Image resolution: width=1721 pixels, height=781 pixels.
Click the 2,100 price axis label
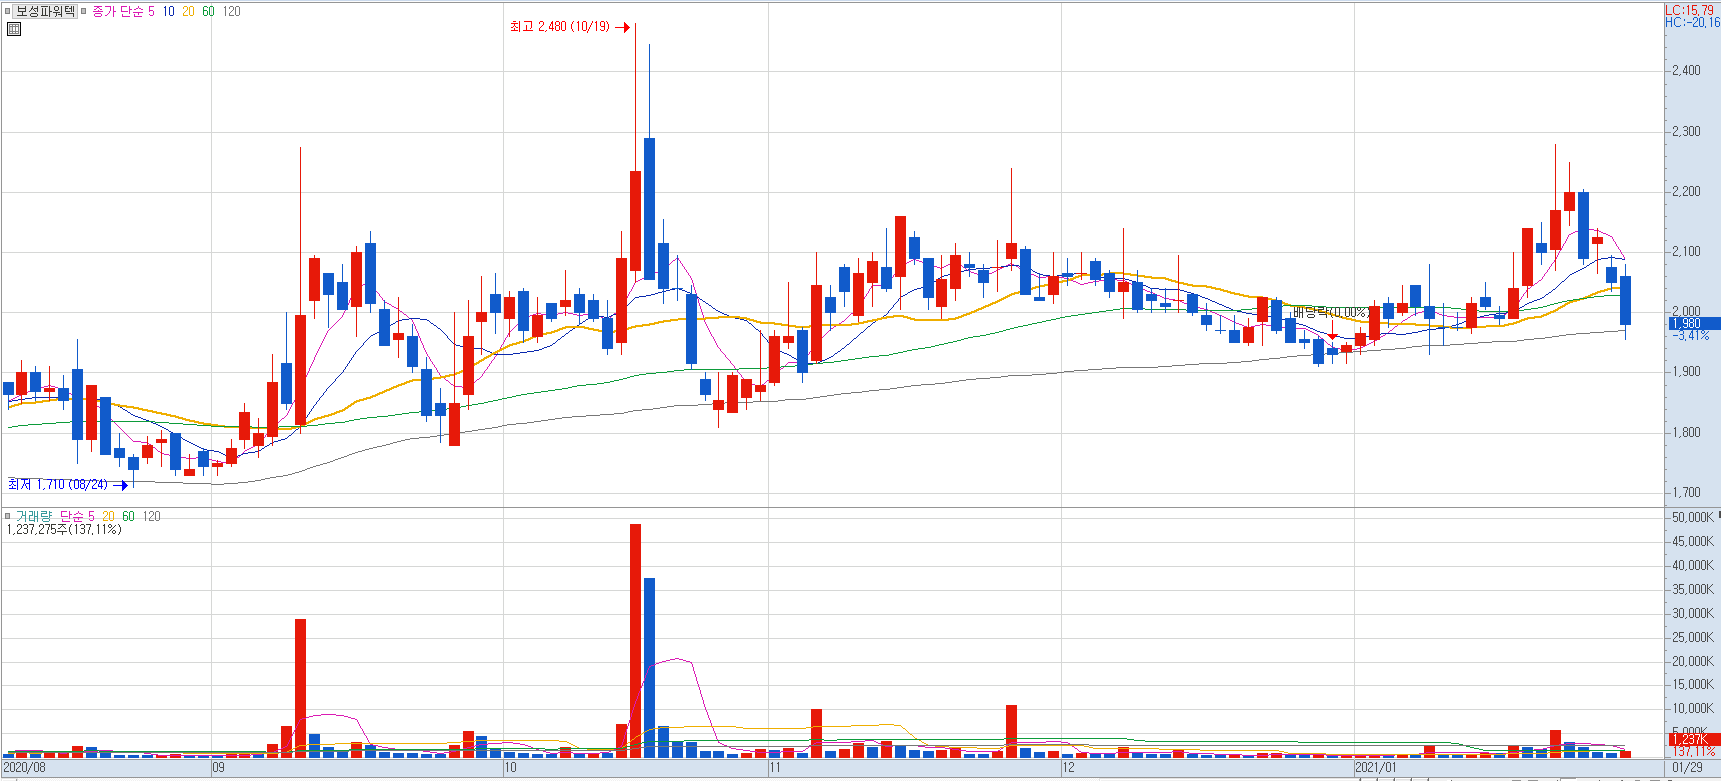coord(1686,252)
